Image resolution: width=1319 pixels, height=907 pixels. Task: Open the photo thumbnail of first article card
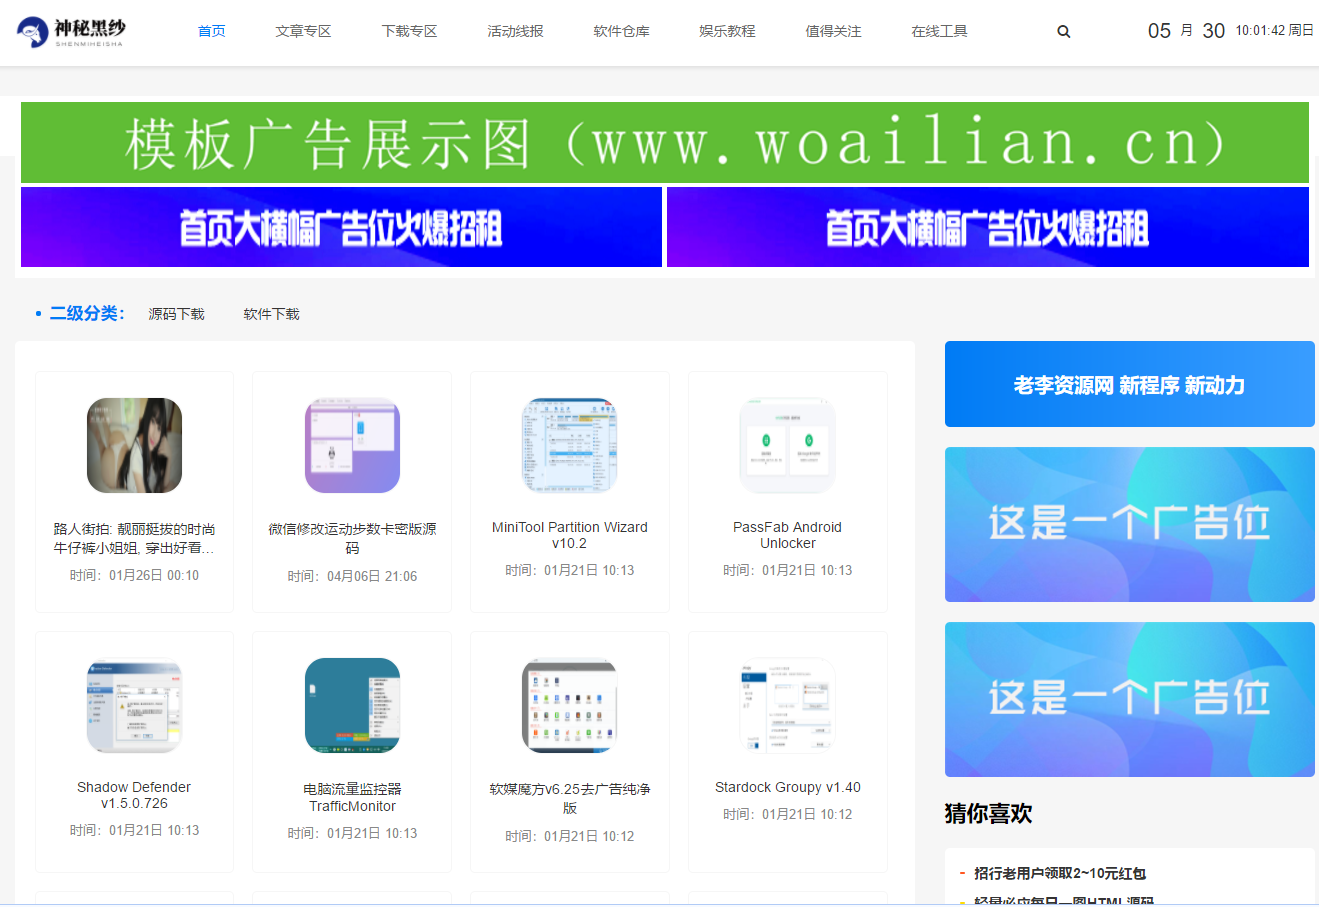pyautogui.click(x=134, y=446)
